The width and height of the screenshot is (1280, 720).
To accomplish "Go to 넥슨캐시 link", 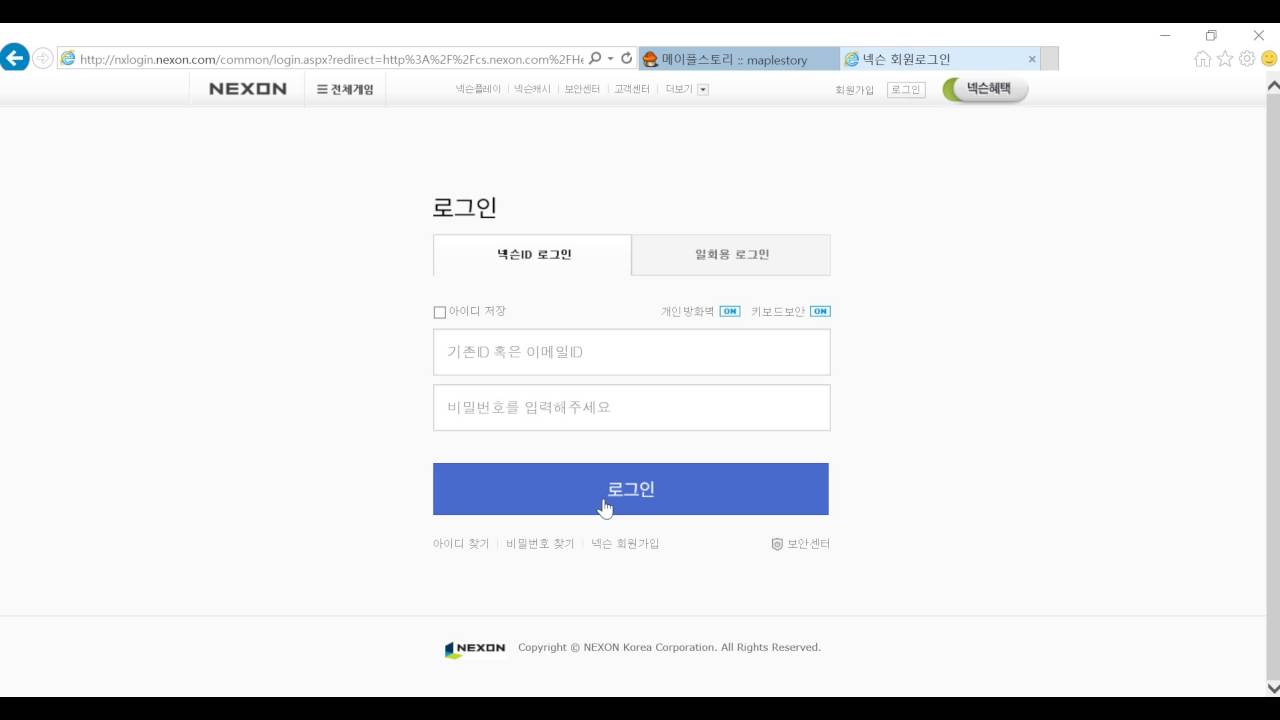I will tap(532, 89).
